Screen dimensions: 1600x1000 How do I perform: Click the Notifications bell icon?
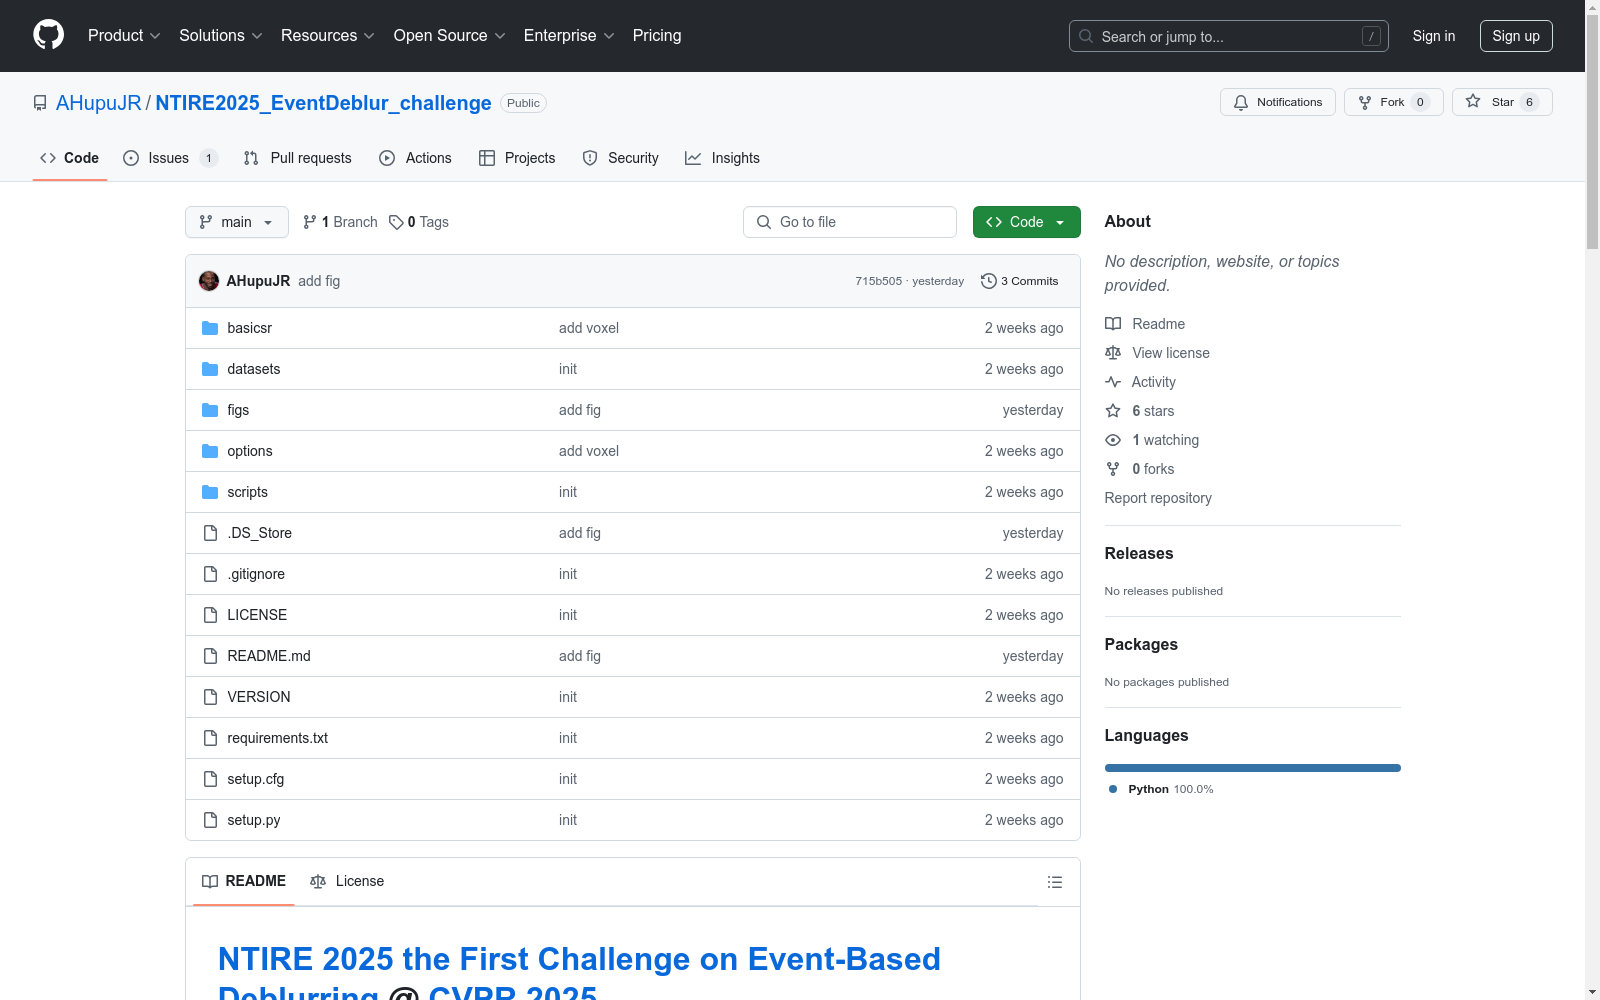coord(1241,102)
